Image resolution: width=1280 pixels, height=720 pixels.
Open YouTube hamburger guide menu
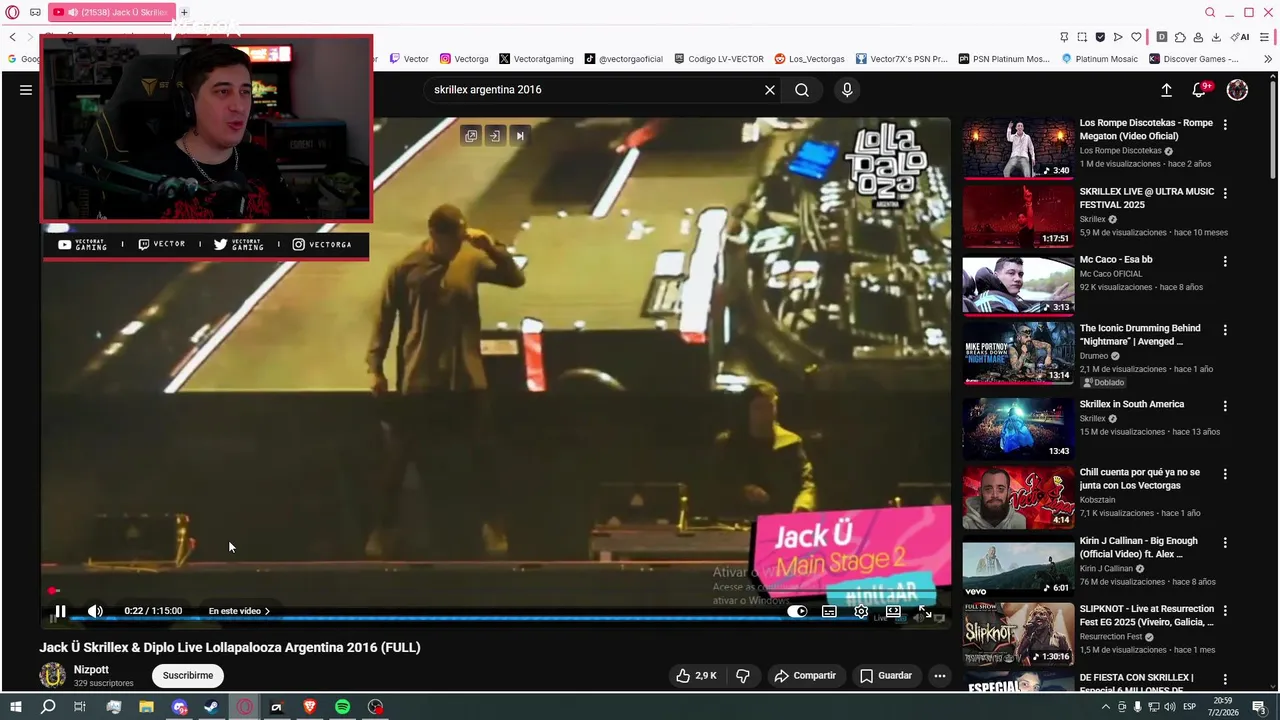(x=26, y=90)
